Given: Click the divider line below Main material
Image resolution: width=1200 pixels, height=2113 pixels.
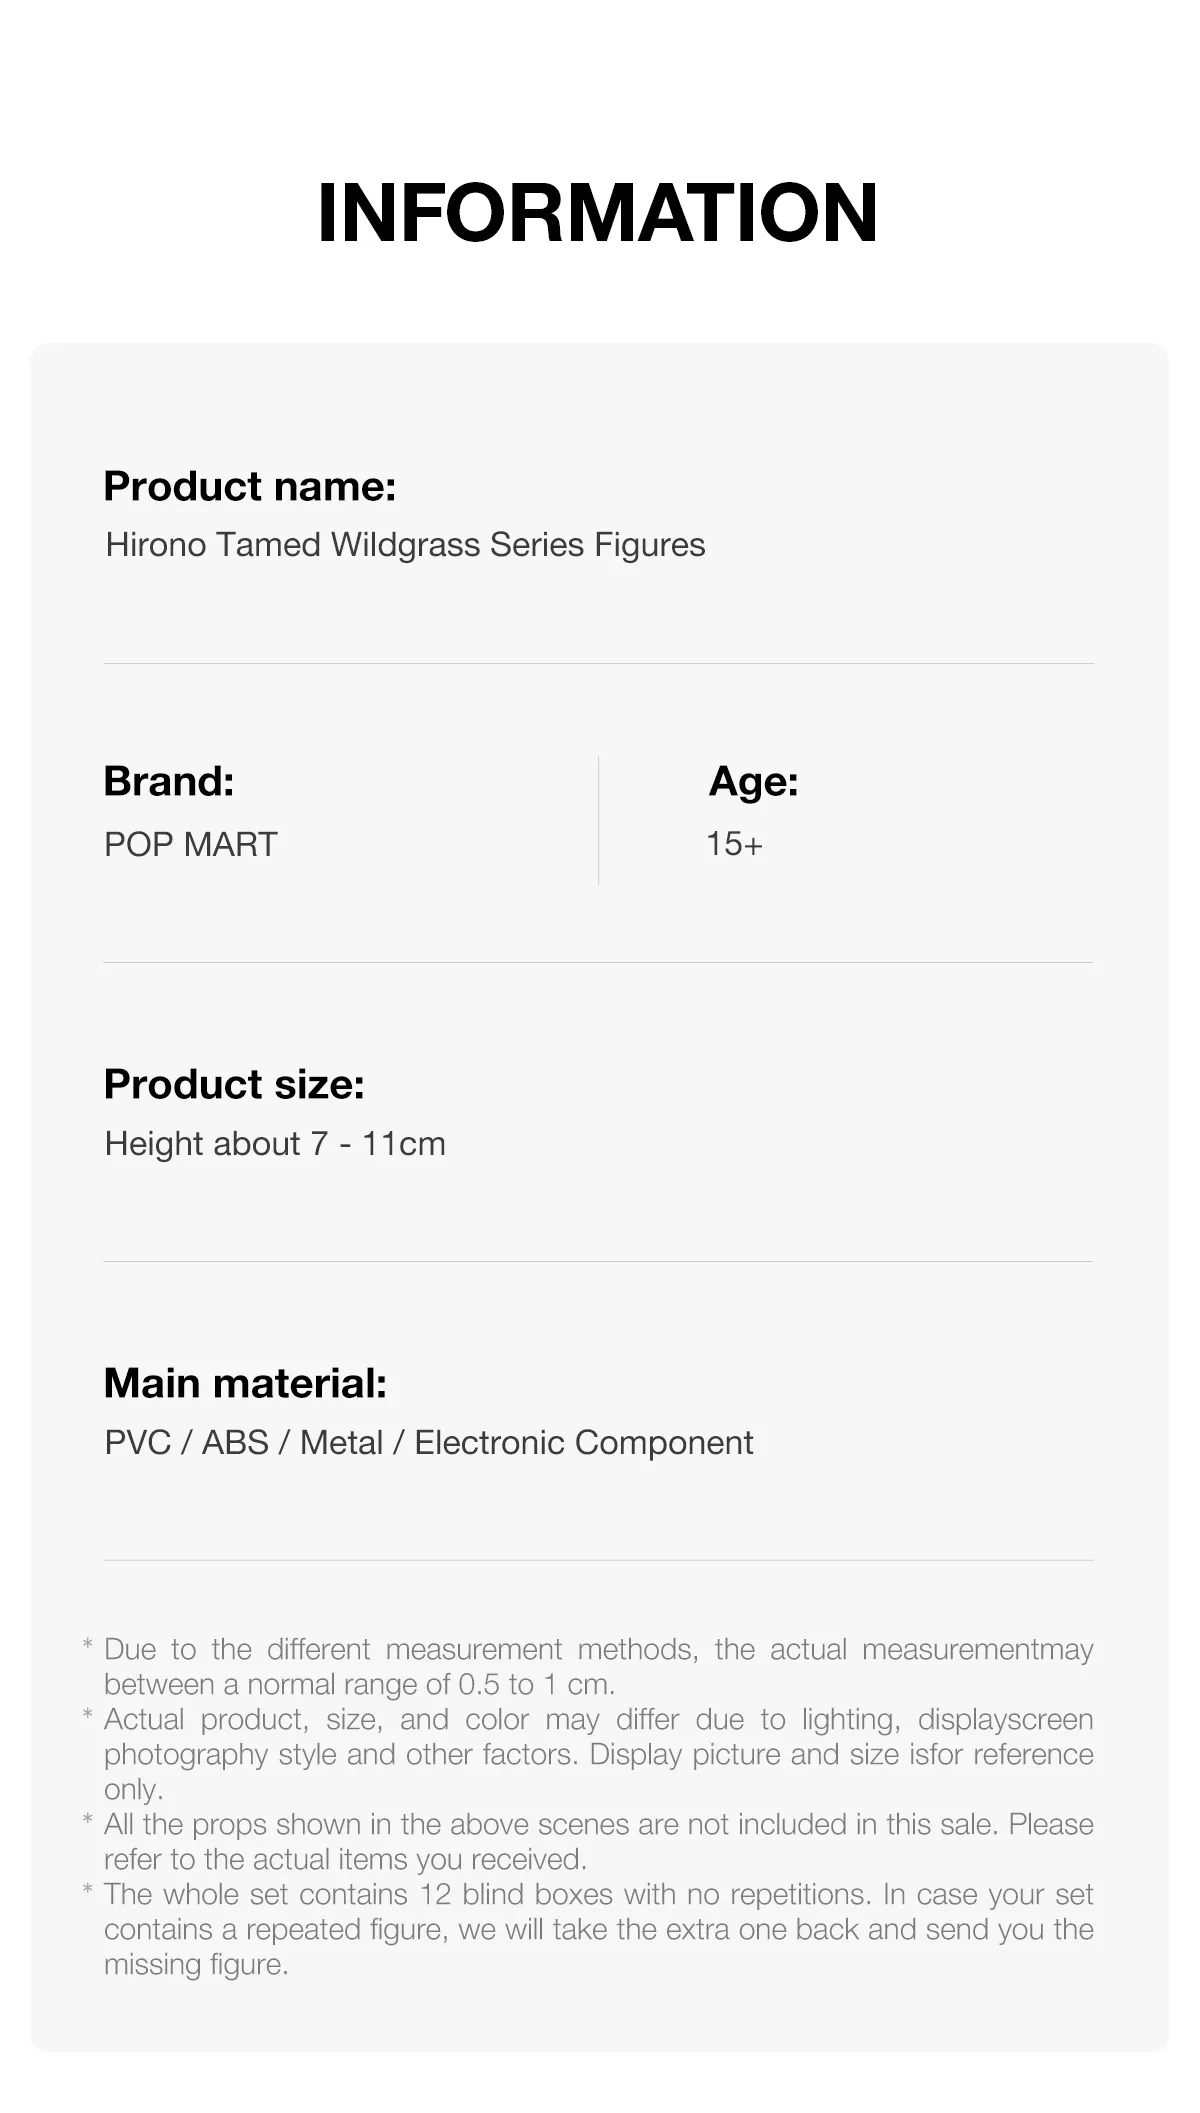Looking at the screenshot, I should coord(598,1560).
